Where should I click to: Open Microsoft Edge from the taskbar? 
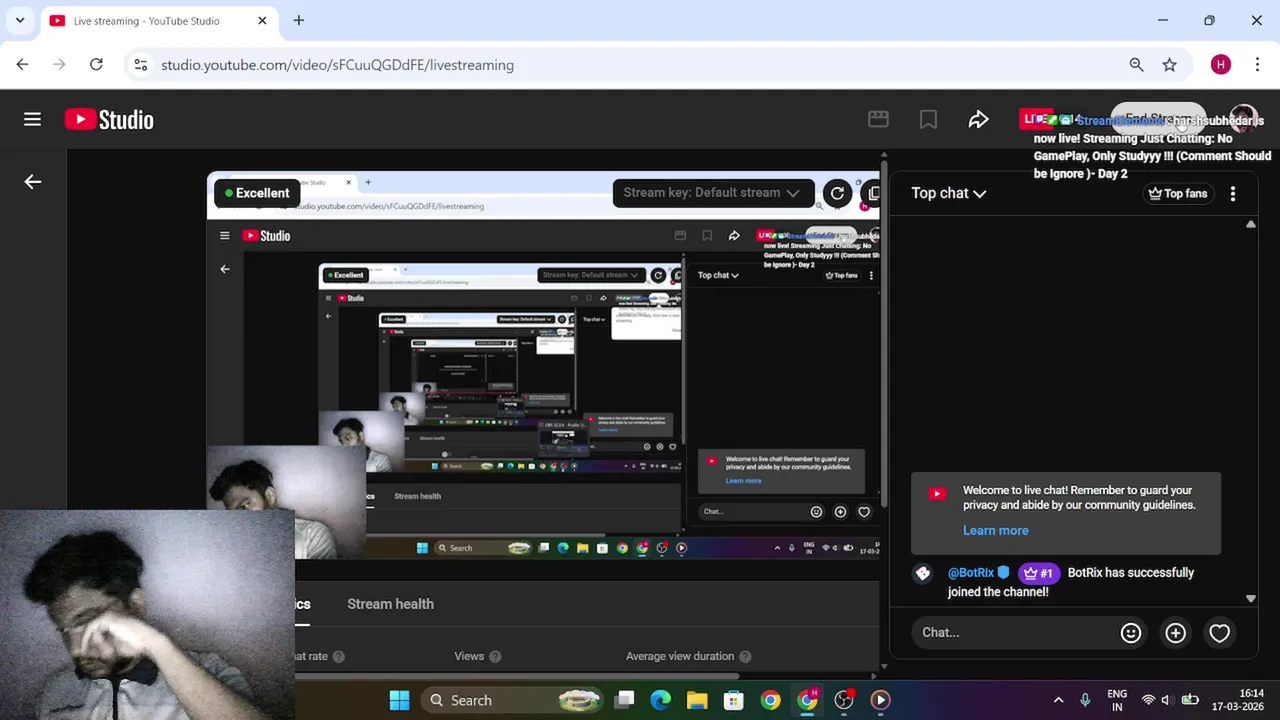[x=660, y=700]
